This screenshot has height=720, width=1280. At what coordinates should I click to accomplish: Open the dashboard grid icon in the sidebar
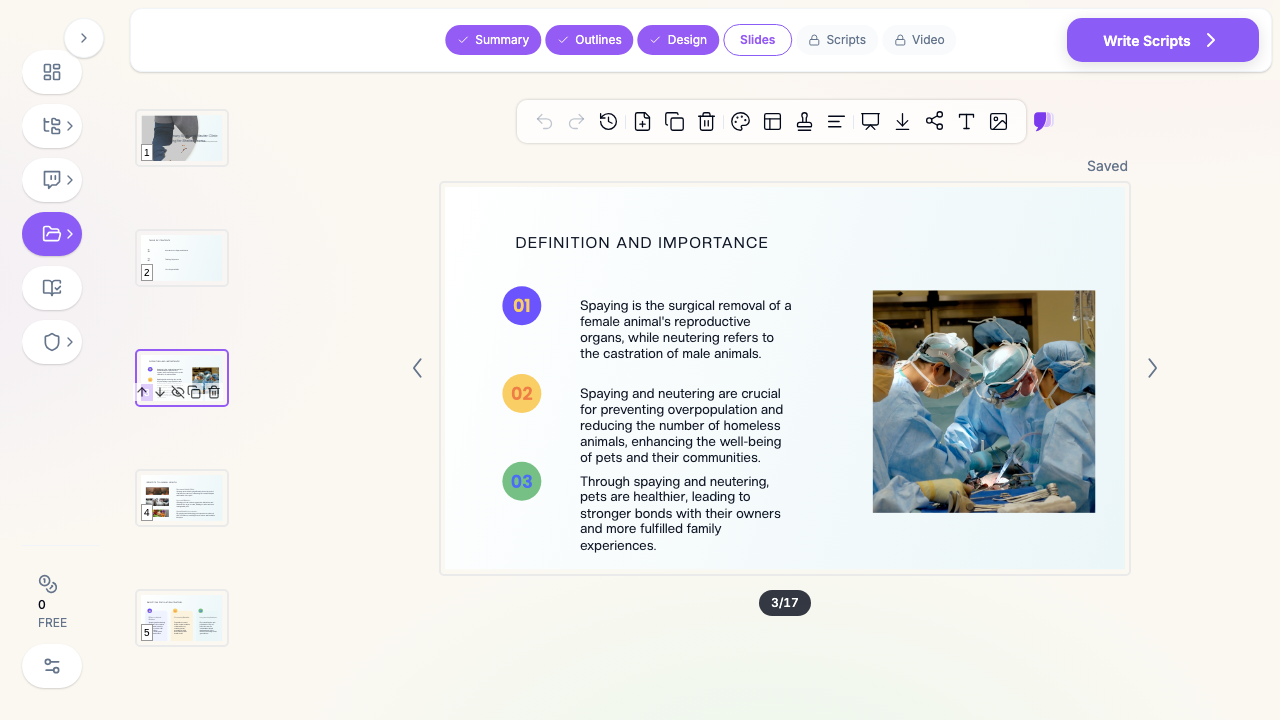coord(52,72)
